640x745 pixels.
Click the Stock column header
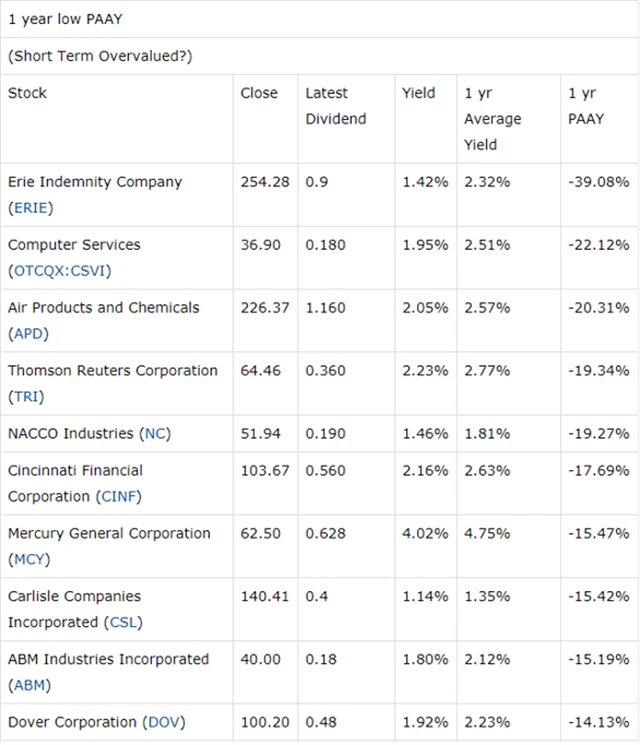[x=28, y=93]
